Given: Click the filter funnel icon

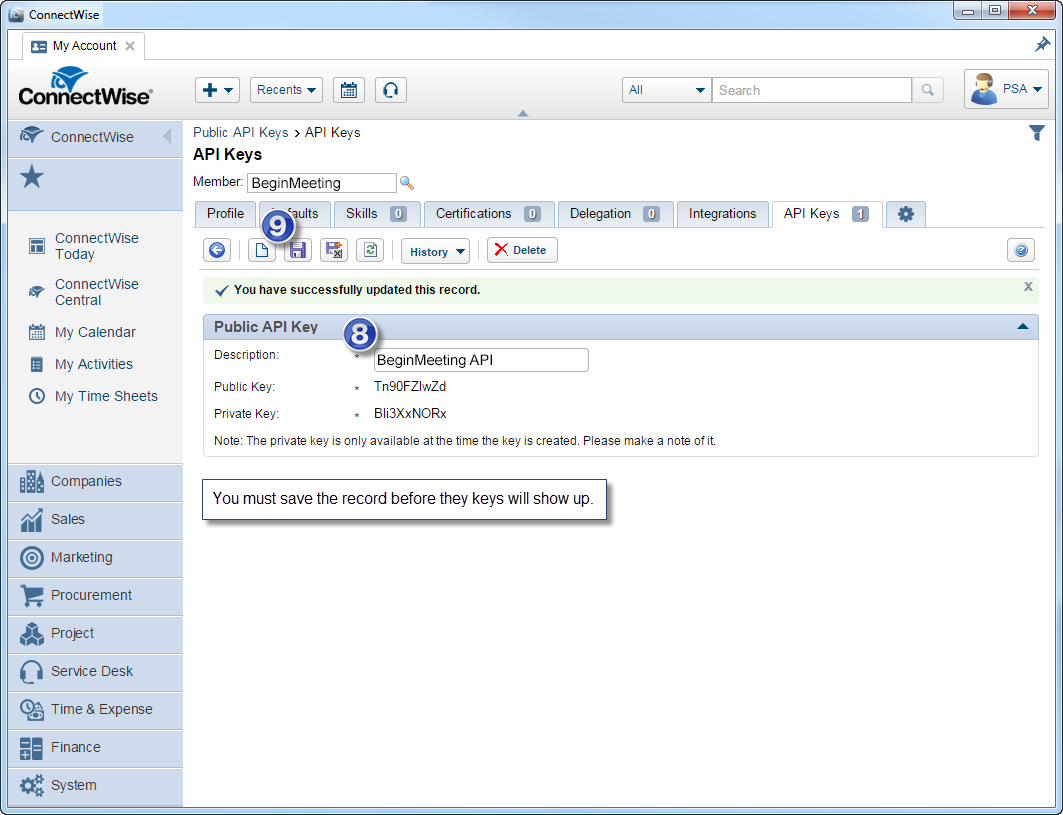Looking at the screenshot, I should 1037,133.
